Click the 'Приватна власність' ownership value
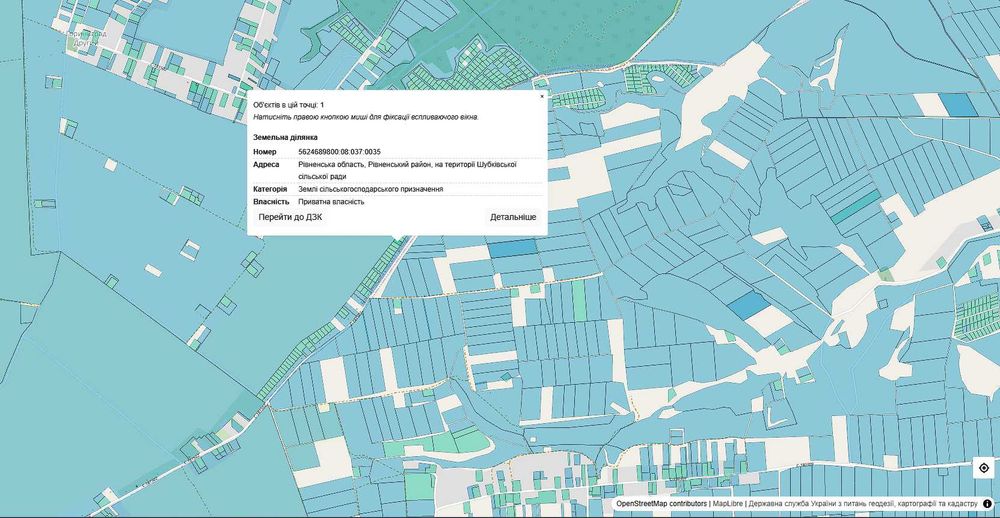This screenshot has height=518, width=1000. click(331, 202)
